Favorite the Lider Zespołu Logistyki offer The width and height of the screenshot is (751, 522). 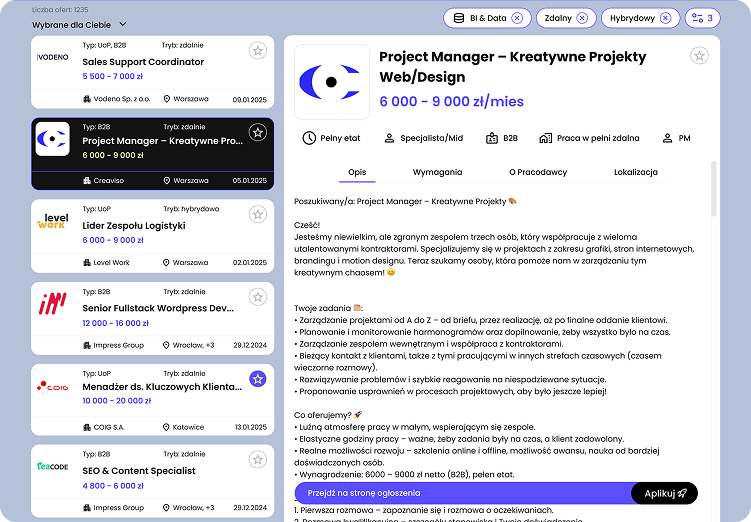tap(258, 215)
